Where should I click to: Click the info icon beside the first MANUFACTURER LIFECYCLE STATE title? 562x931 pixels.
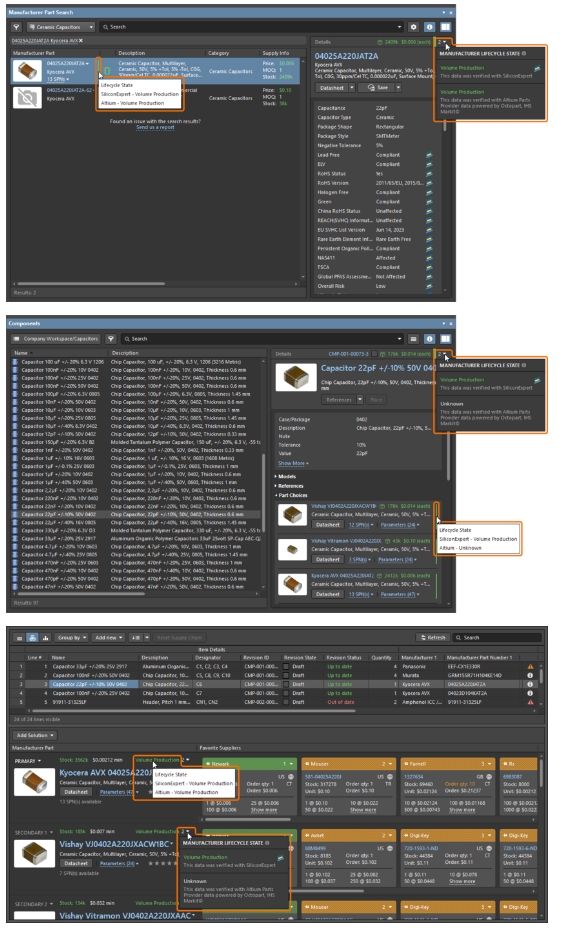click(523, 53)
